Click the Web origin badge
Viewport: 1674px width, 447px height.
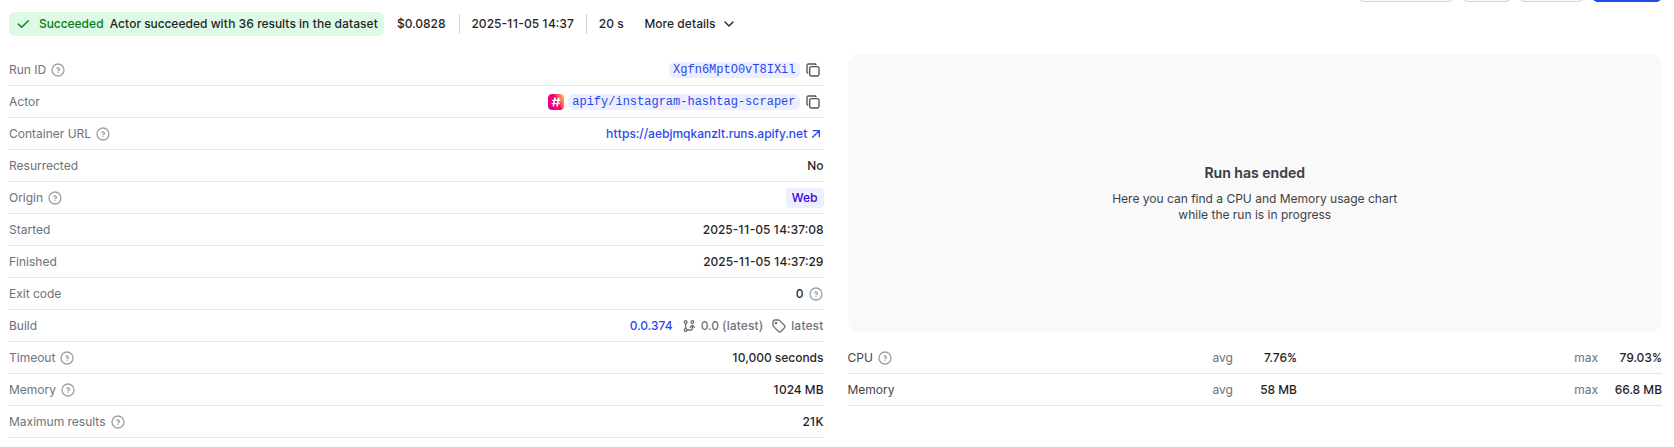pyautogui.click(x=805, y=198)
